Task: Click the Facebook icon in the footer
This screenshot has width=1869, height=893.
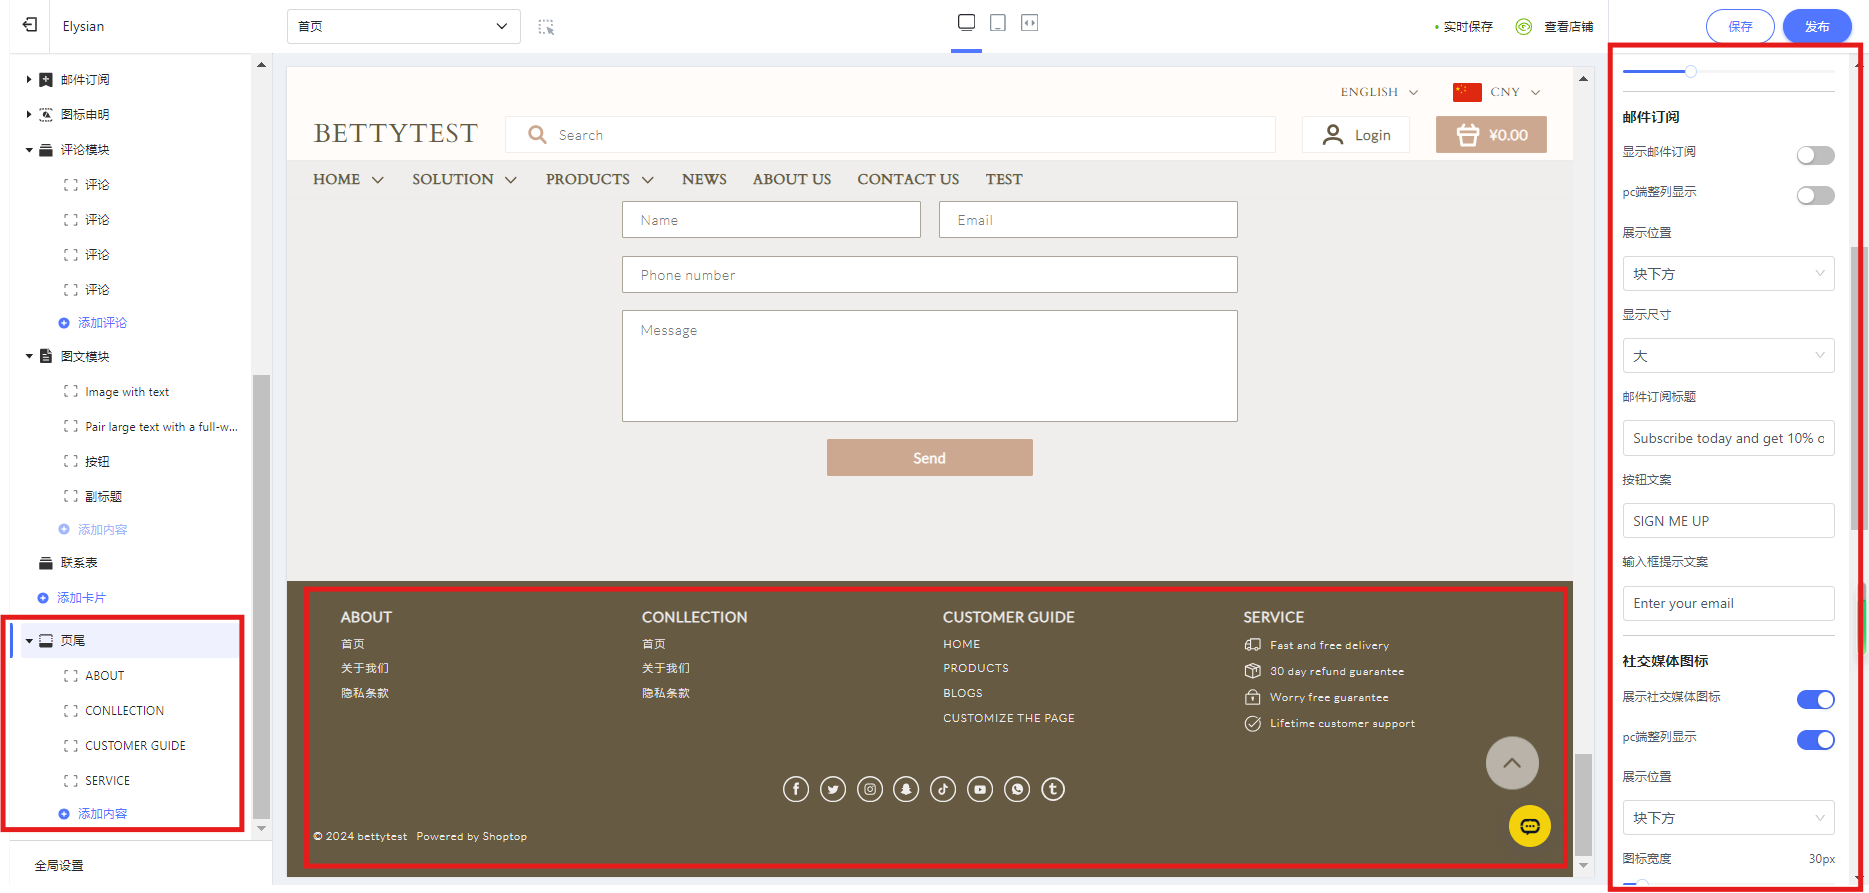Action: tap(796, 790)
